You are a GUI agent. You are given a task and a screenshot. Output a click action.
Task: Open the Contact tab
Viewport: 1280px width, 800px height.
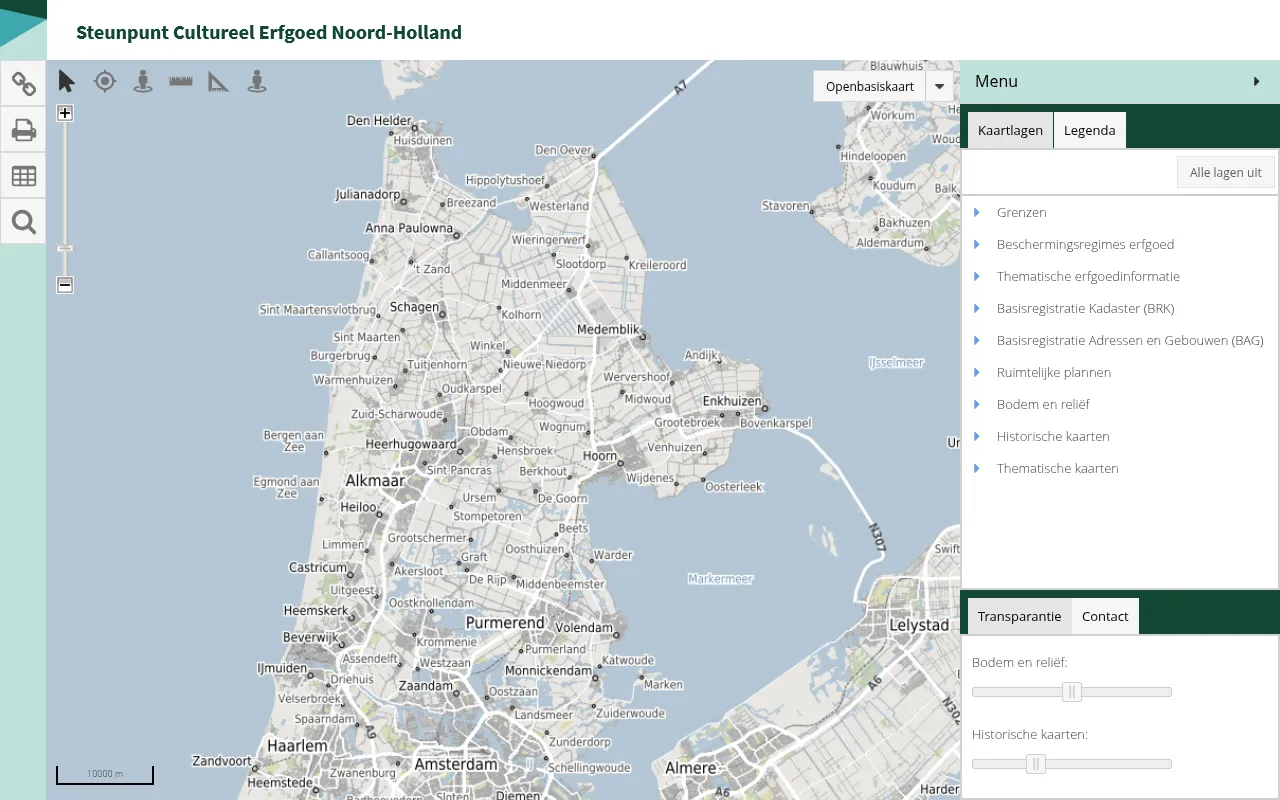click(1105, 616)
